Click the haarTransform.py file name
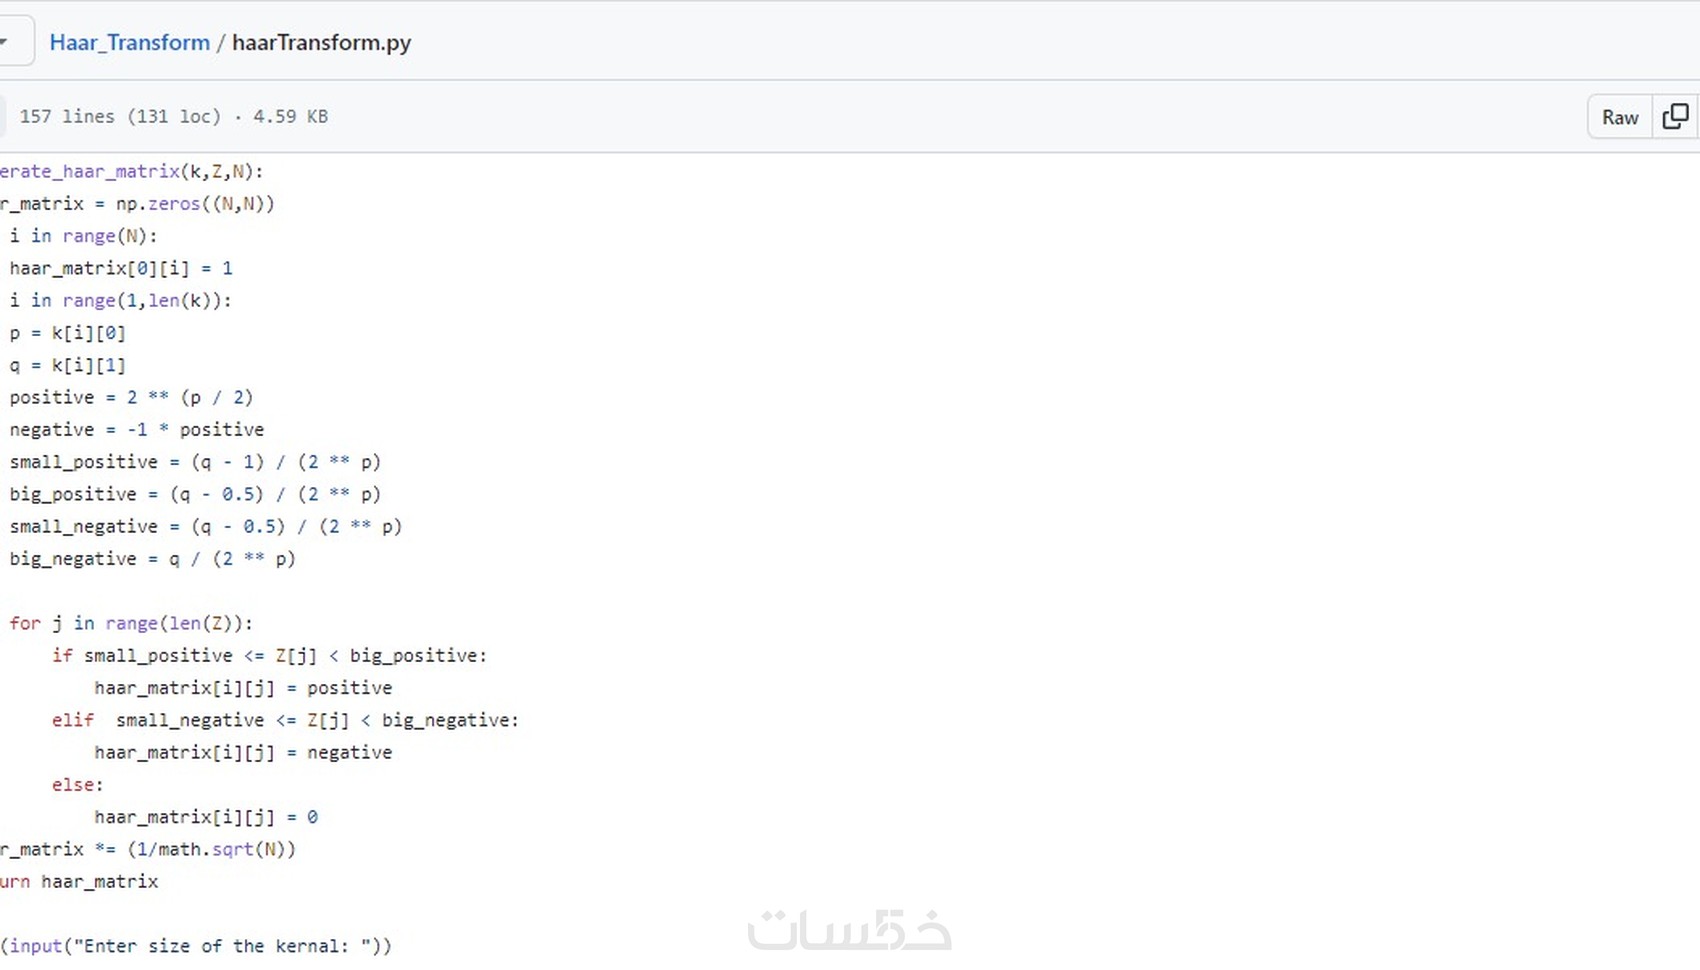 (x=321, y=42)
